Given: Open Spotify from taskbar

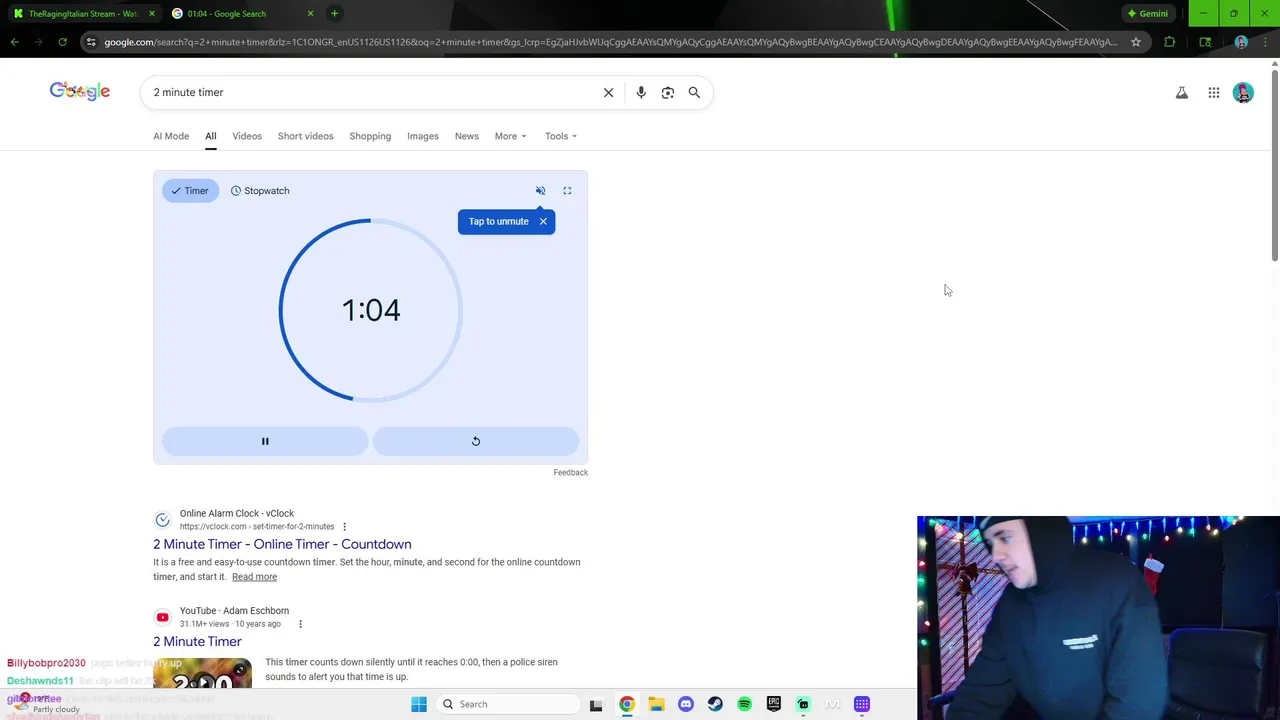Looking at the screenshot, I should pos(744,704).
